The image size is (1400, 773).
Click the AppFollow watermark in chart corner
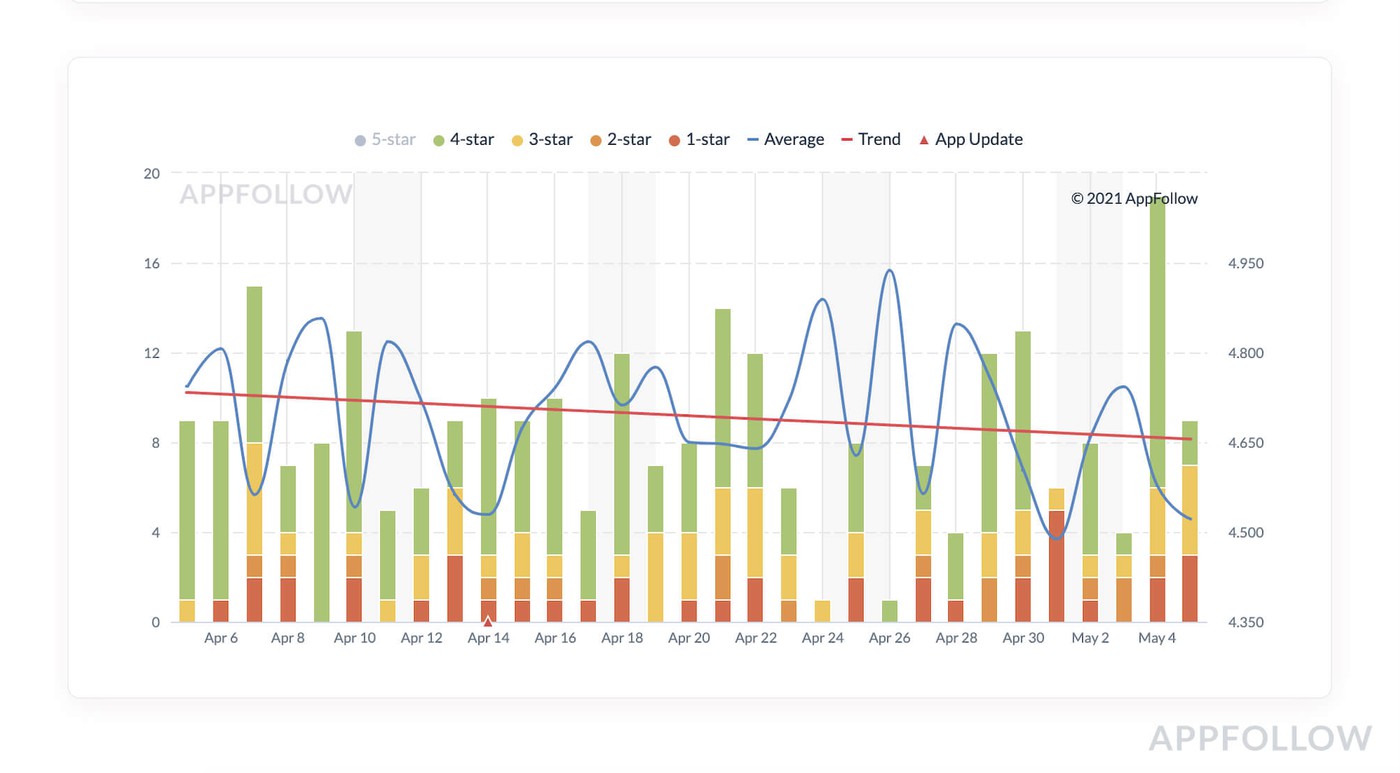[266, 194]
